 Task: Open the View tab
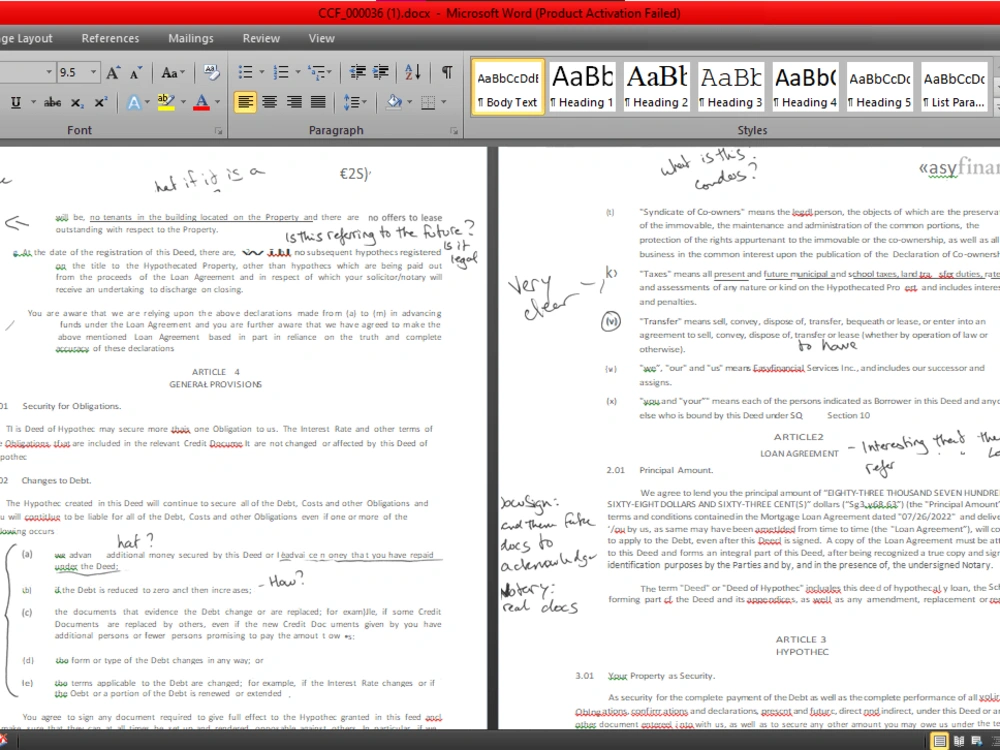tap(321, 38)
